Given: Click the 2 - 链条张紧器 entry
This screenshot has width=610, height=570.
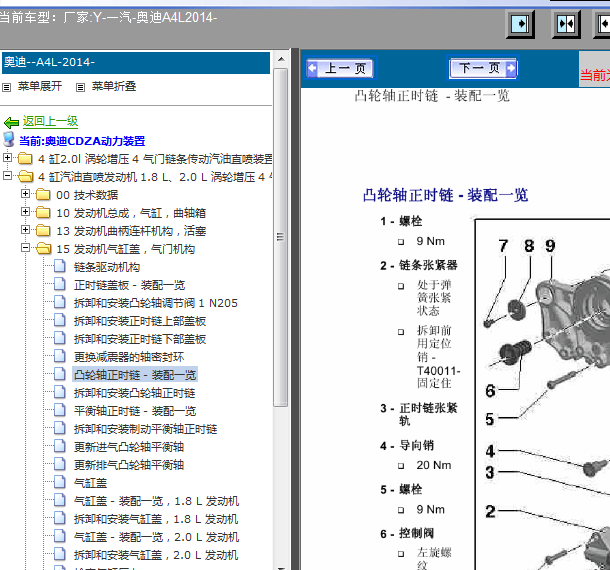Looking at the screenshot, I should pyautogui.click(x=419, y=265).
